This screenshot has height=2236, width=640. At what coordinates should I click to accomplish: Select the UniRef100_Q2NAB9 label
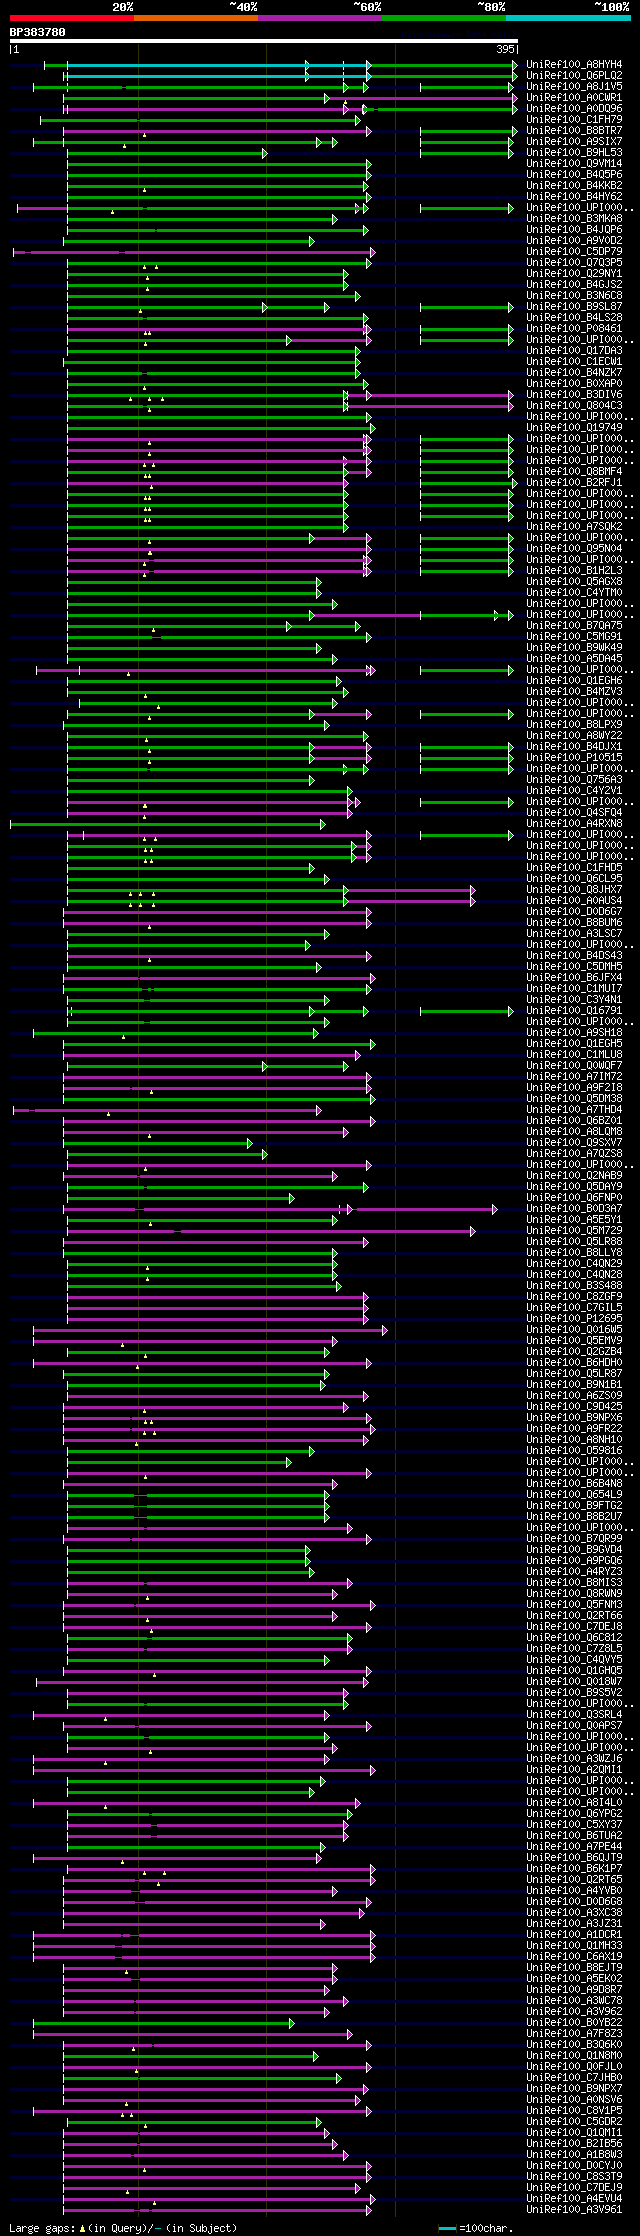(574, 1175)
